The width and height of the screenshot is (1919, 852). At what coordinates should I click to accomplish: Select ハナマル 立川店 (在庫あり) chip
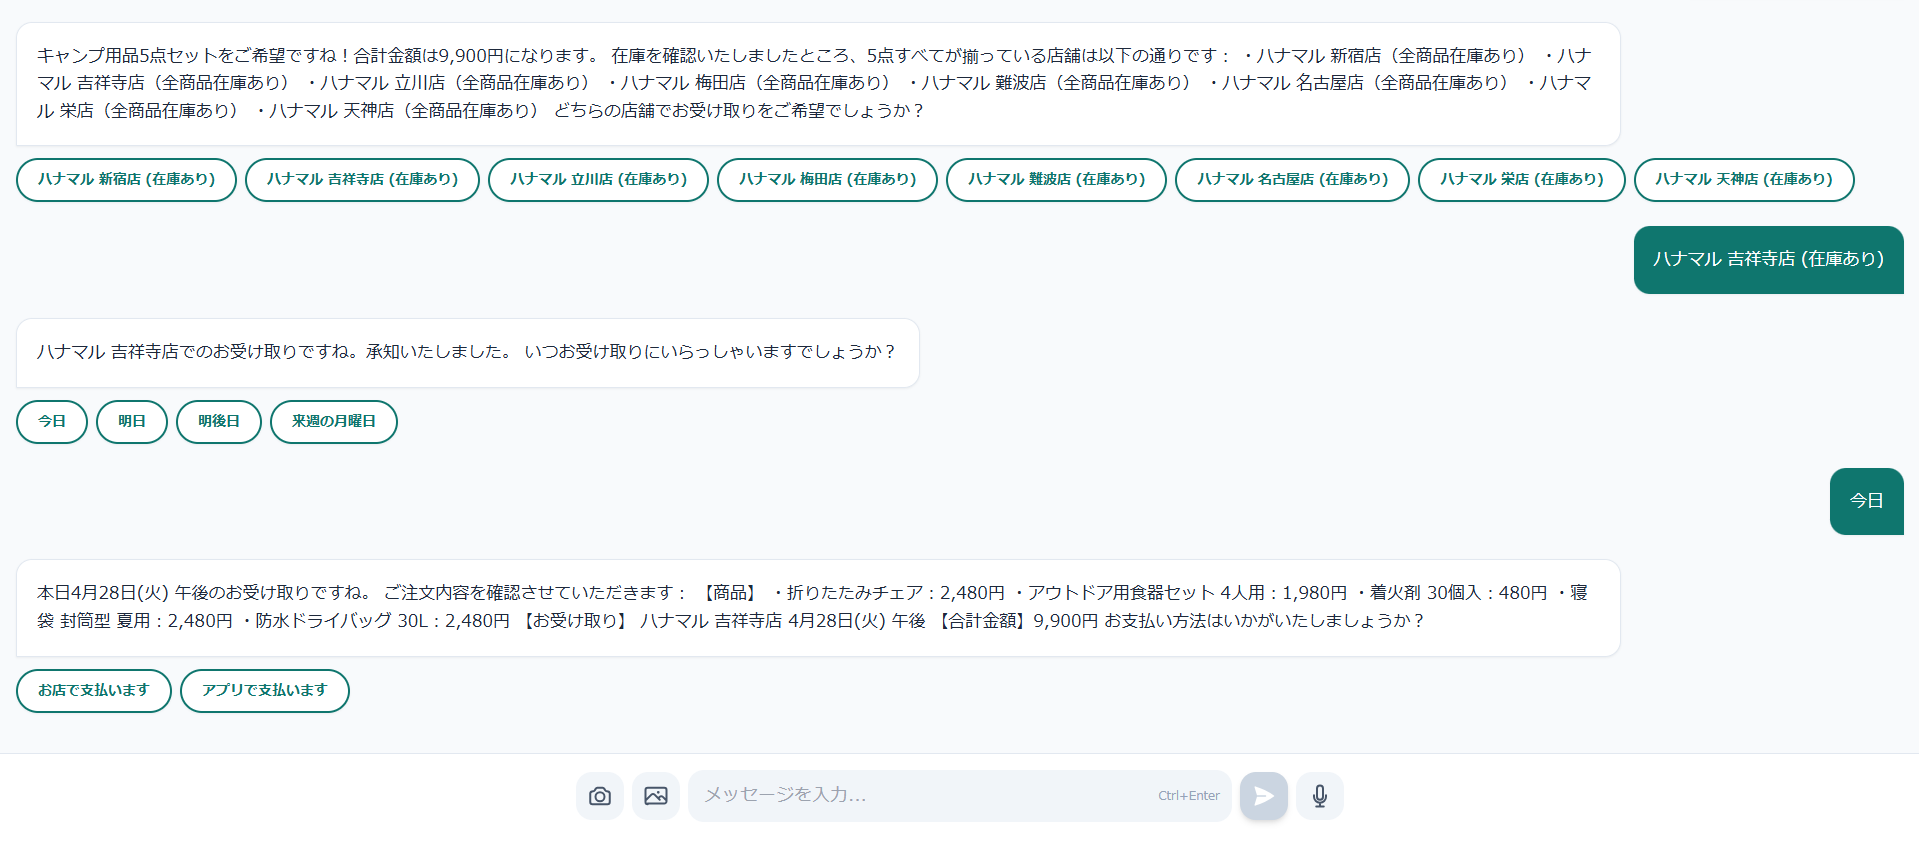[598, 180]
